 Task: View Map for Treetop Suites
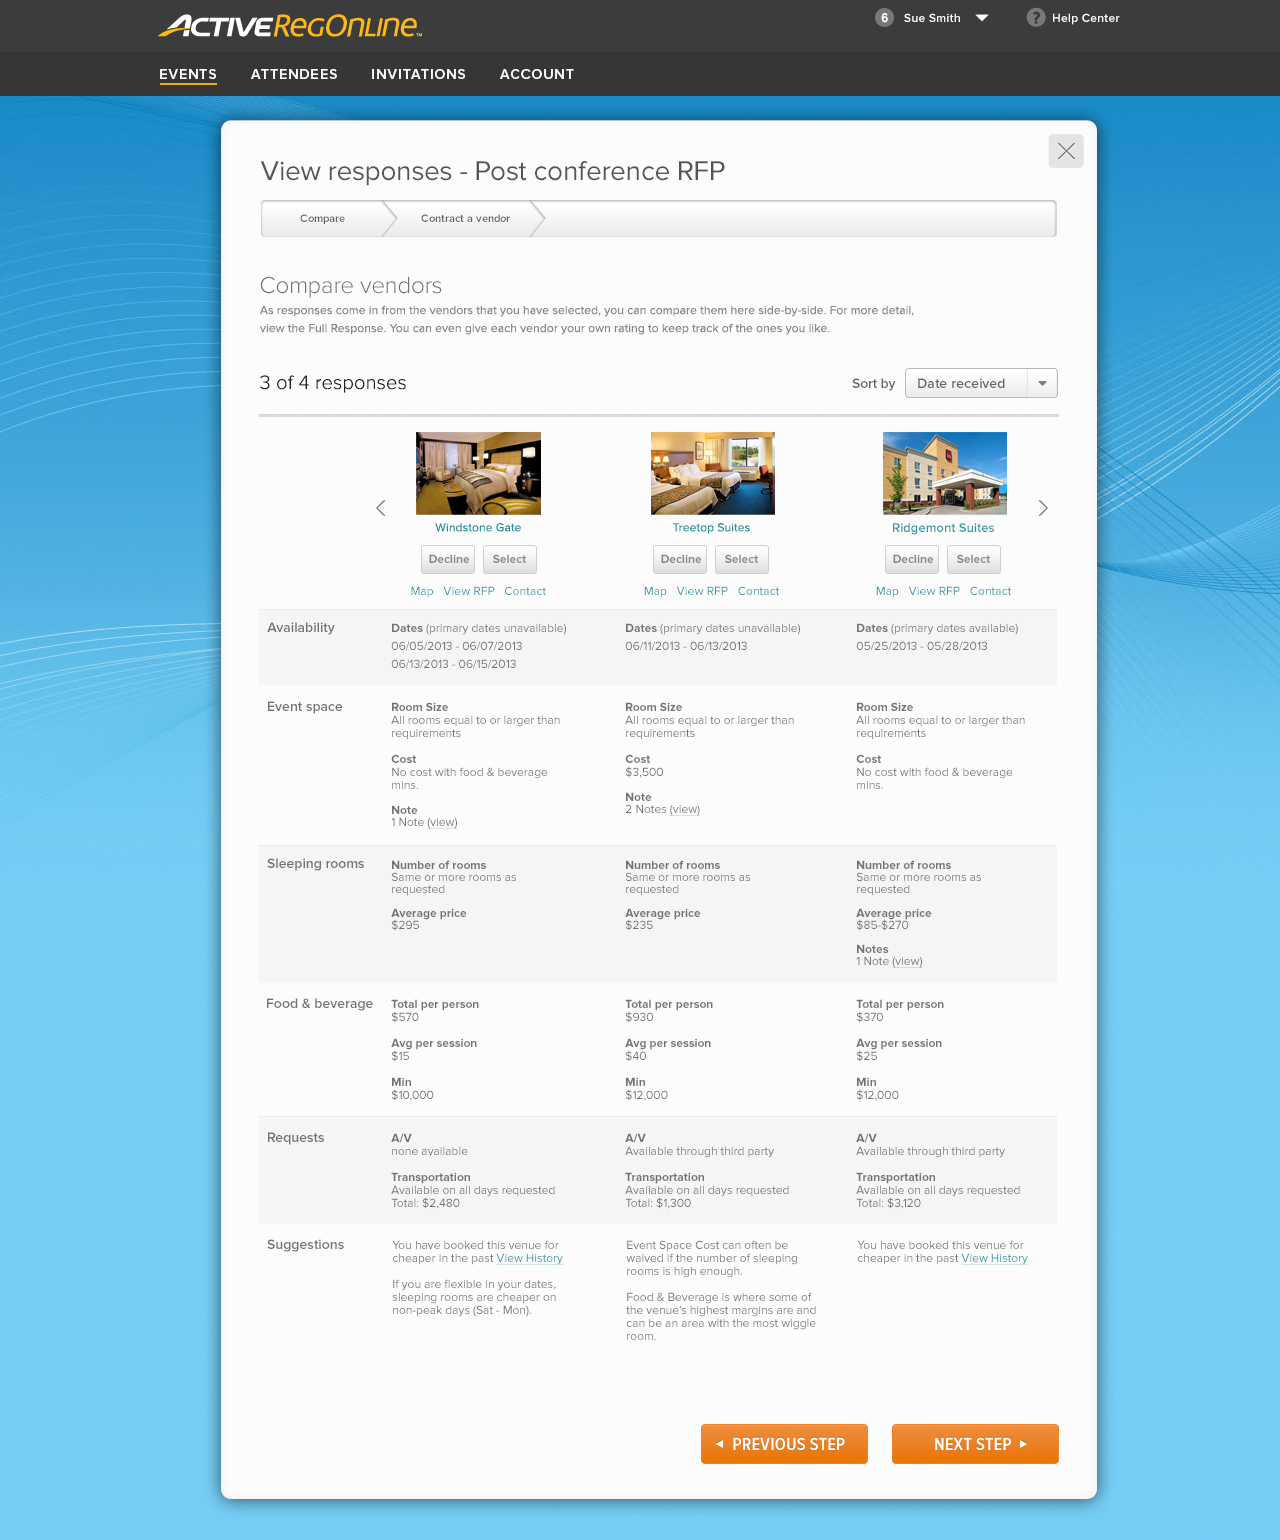(x=655, y=592)
